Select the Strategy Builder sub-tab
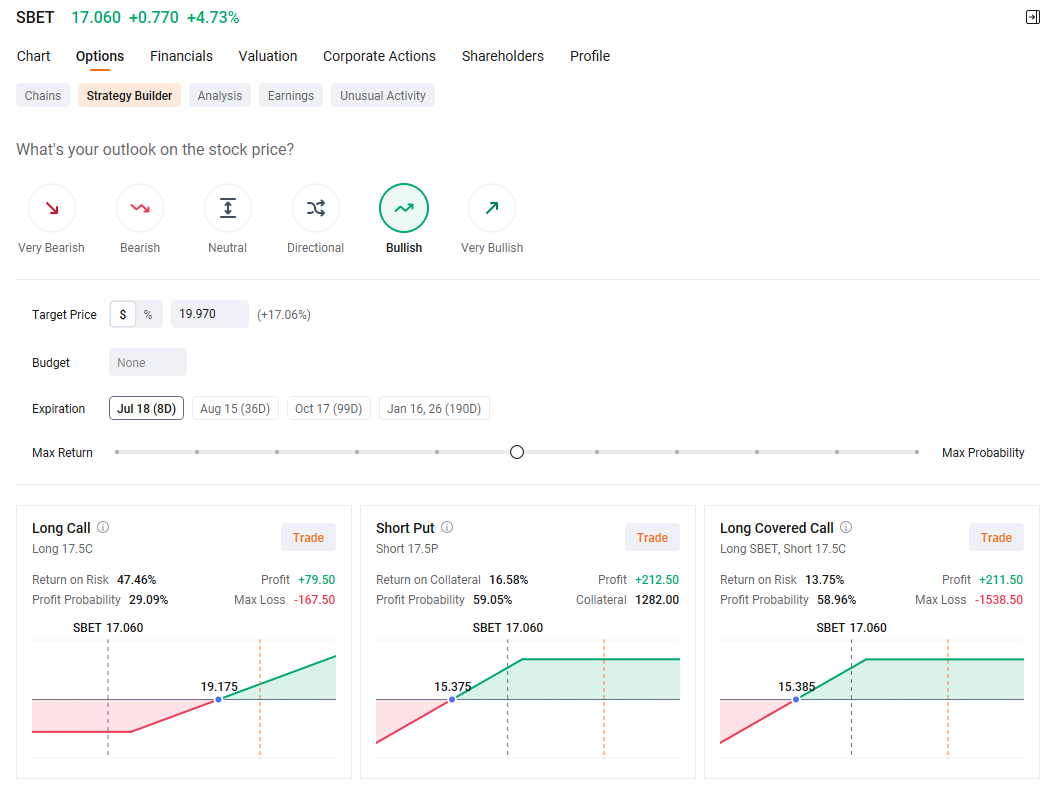This screenshot has height=787, width=1046. (129, 95)
